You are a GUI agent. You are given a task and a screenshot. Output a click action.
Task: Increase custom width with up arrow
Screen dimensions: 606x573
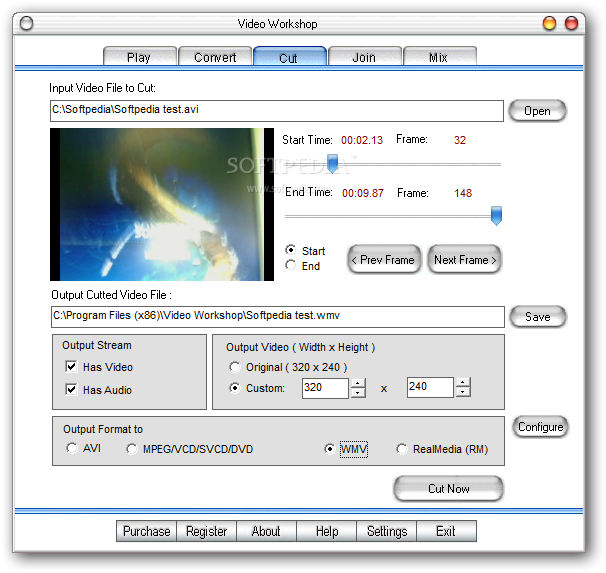(358, 383)
